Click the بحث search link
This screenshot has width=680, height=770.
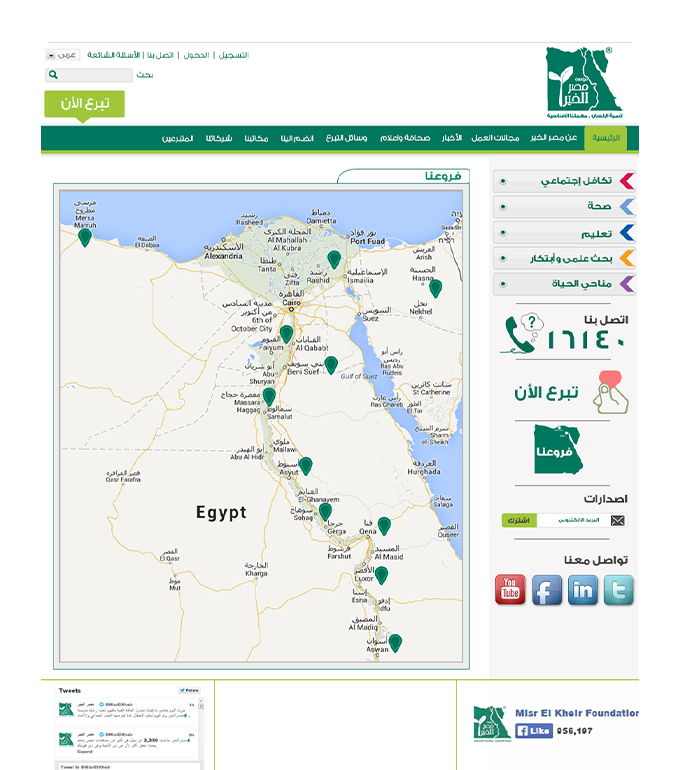coord(145,75)
